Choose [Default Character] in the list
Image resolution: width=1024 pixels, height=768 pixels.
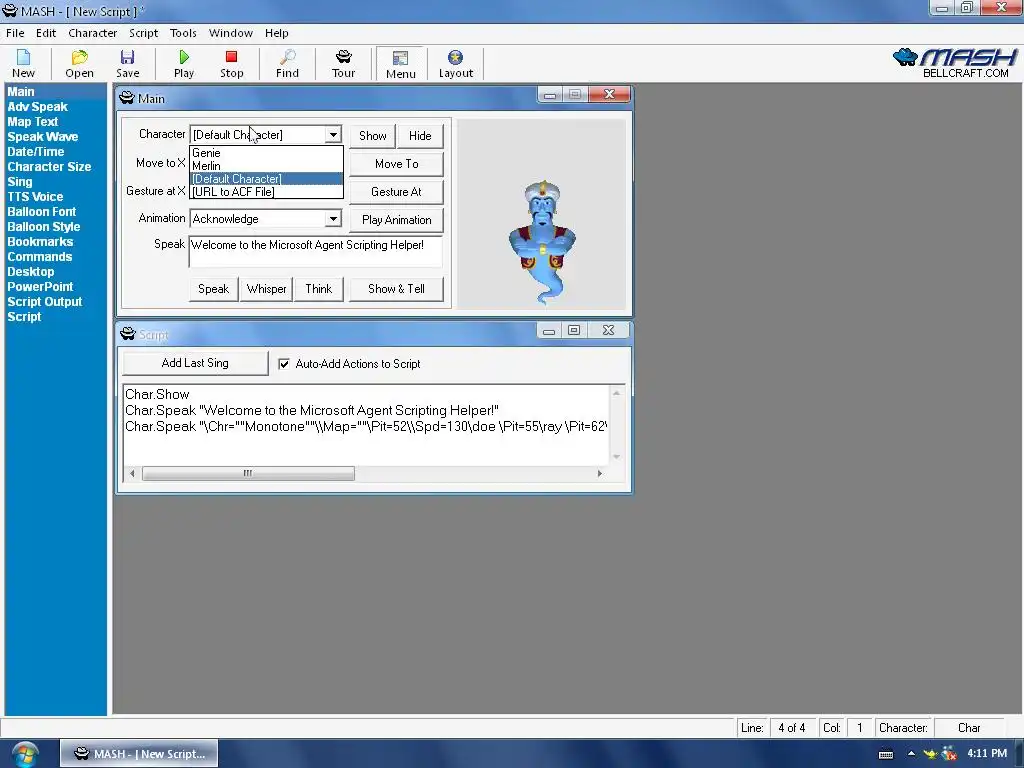tap(266, 179)
